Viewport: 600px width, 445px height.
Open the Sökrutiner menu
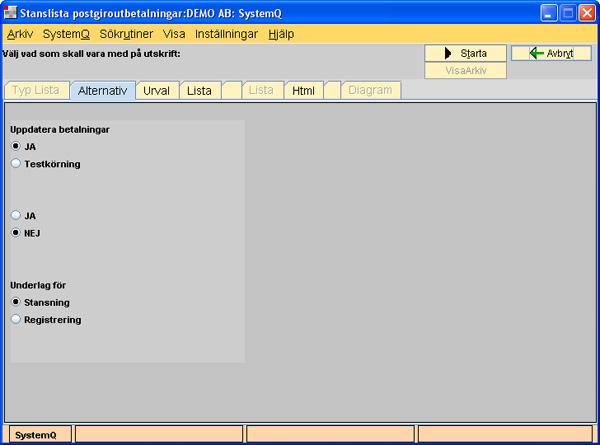(127, 34)
